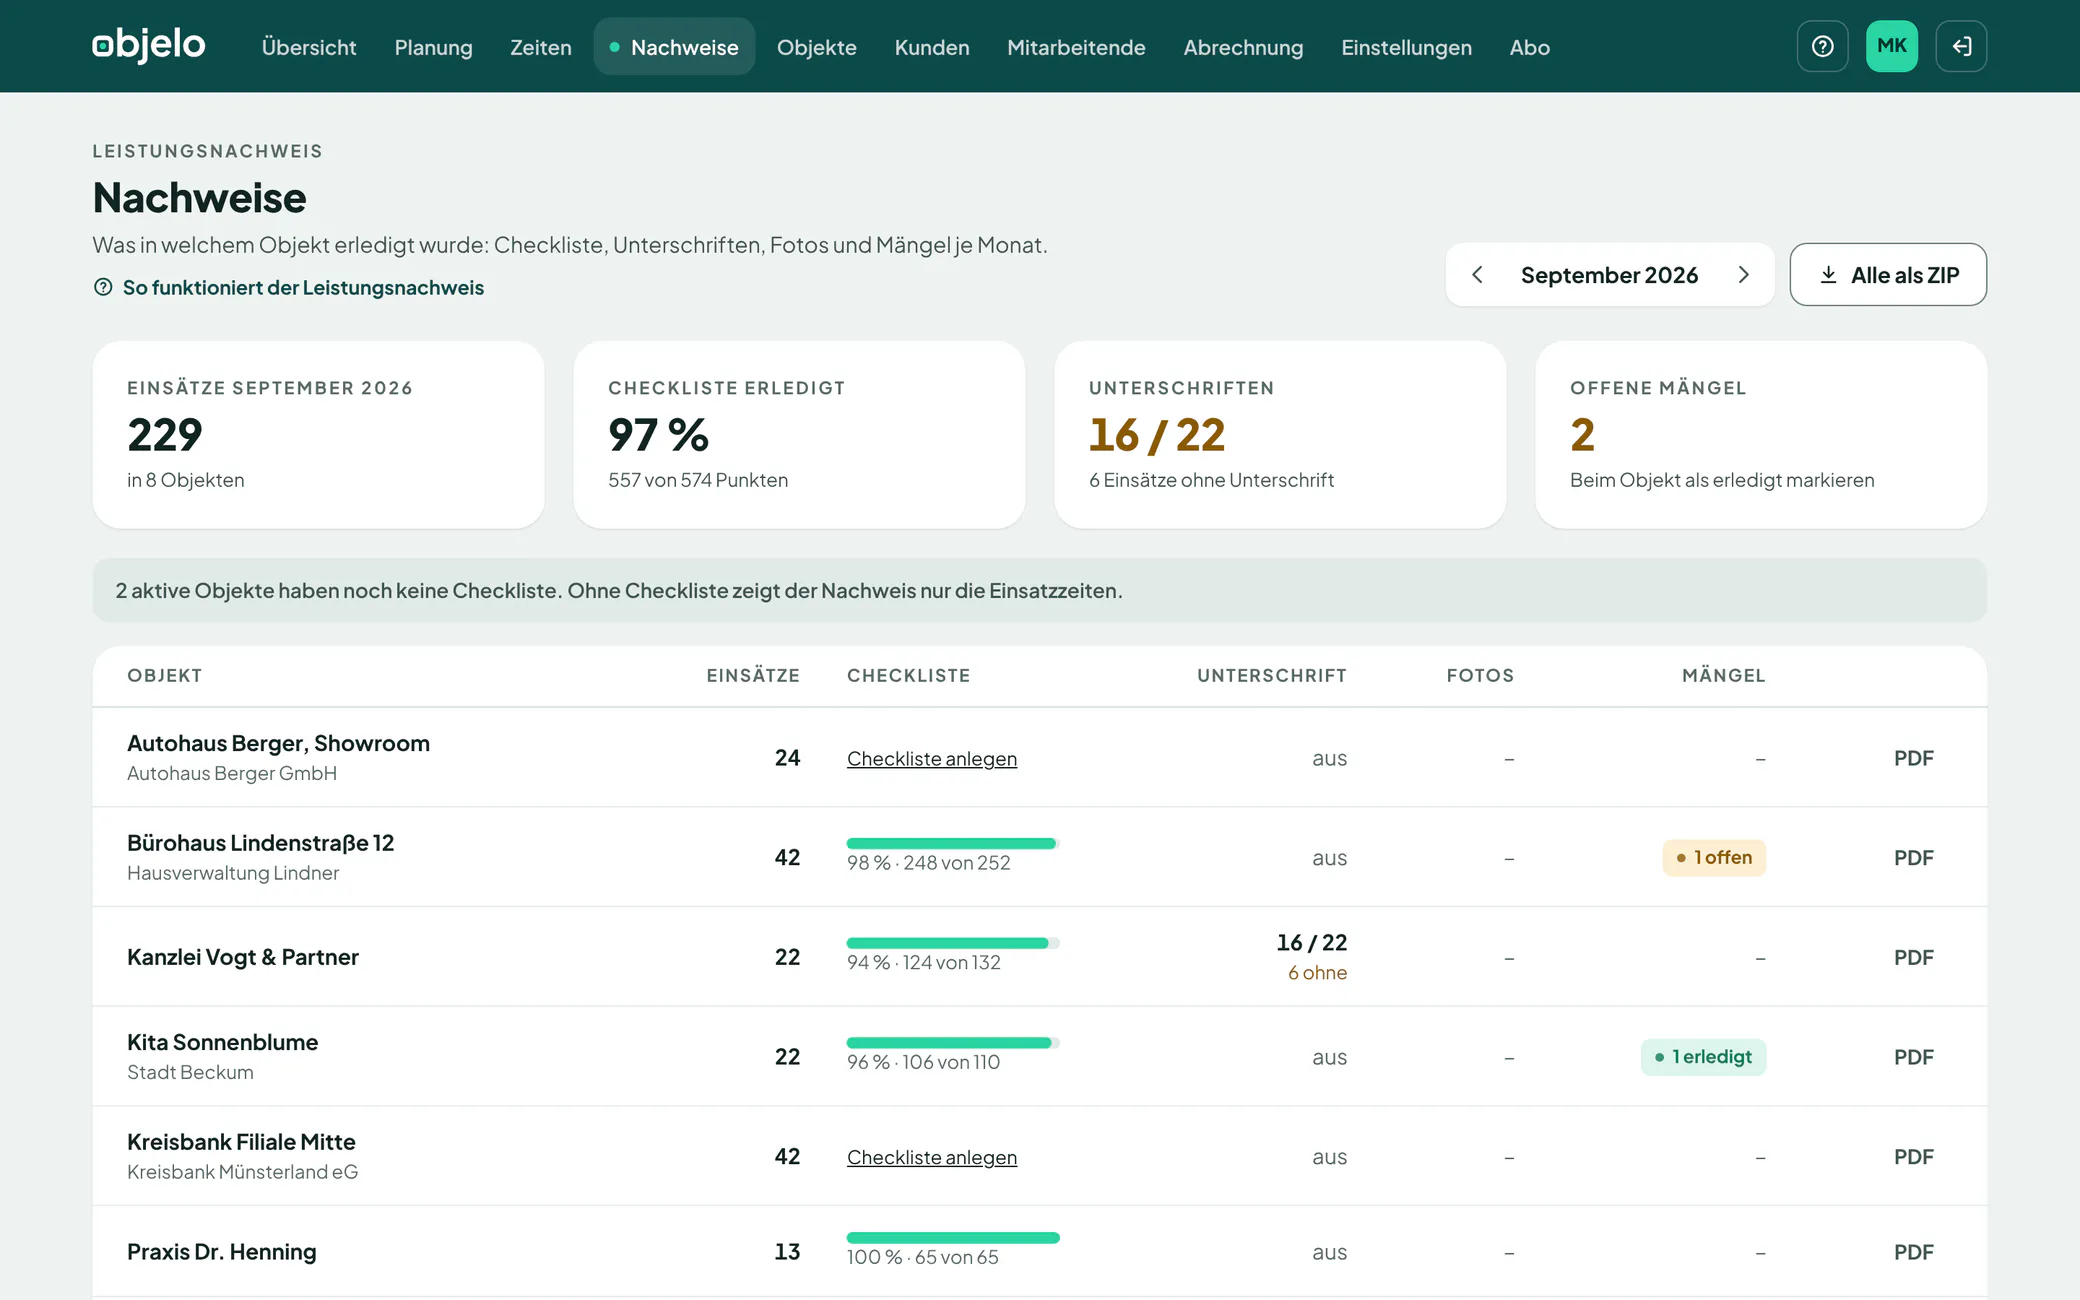The width and height of the screenshot is (2080, 1300).
Task: Open 'So funktioniert der Leistungsnachweis' help link
Action: click(x=289, y=288)
